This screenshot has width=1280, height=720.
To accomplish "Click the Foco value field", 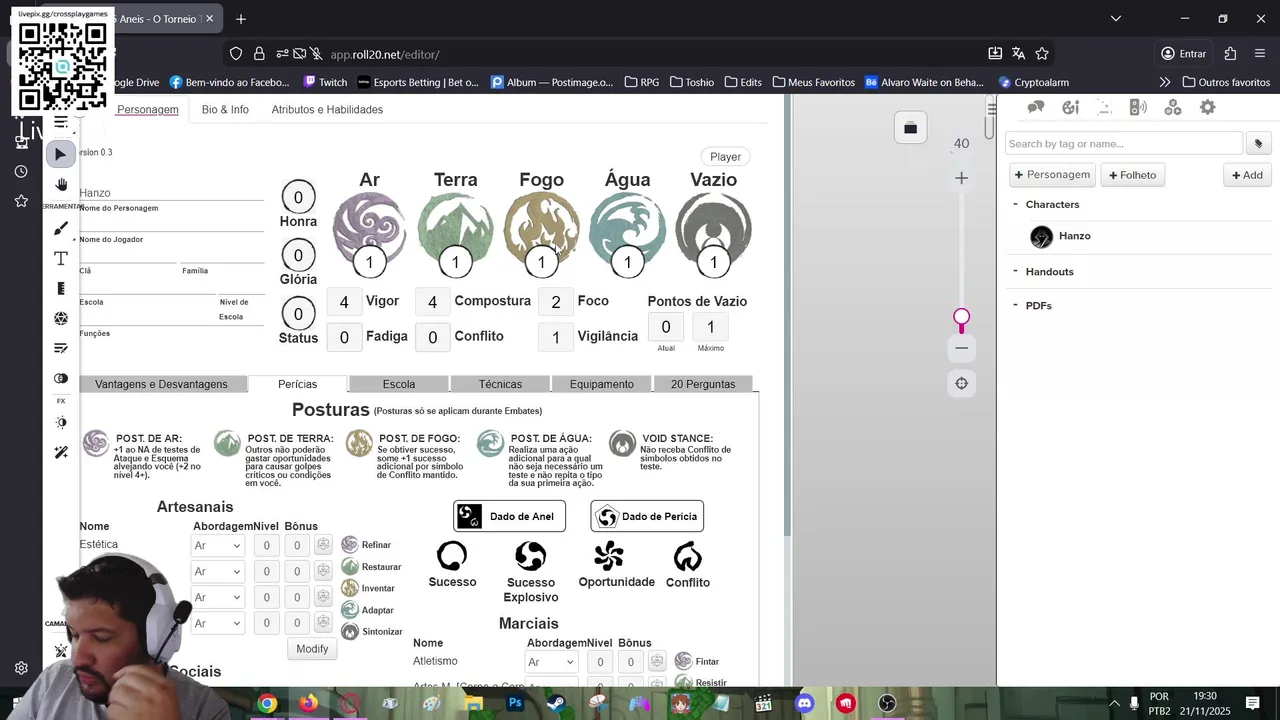I will tap(556, 302).
